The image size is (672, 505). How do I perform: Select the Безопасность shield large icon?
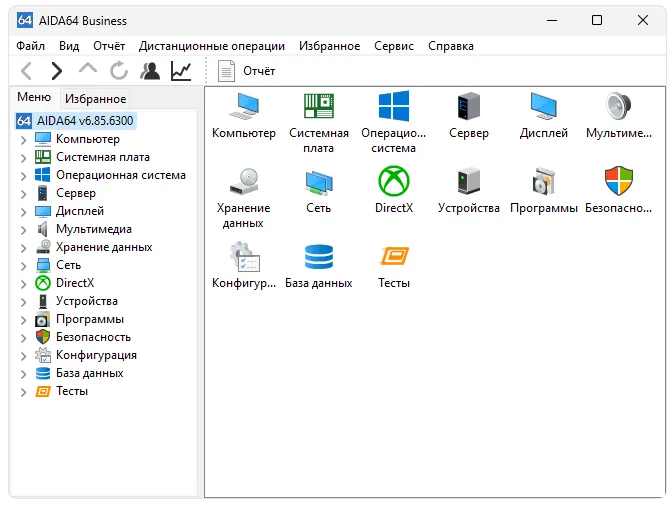click(618, 181)
